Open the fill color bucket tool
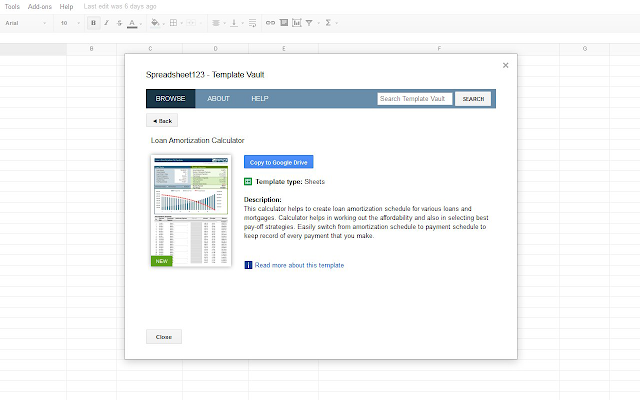 pos(155,23)
